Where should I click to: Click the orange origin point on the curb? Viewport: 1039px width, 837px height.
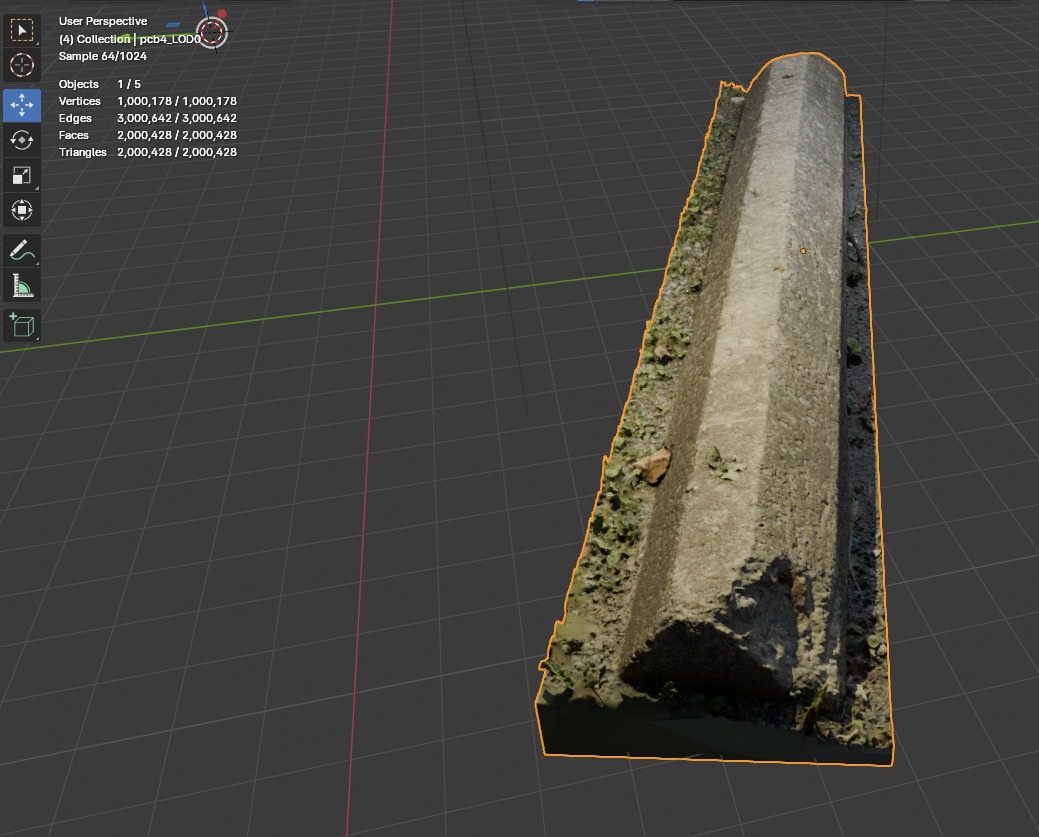coord(803,251)
